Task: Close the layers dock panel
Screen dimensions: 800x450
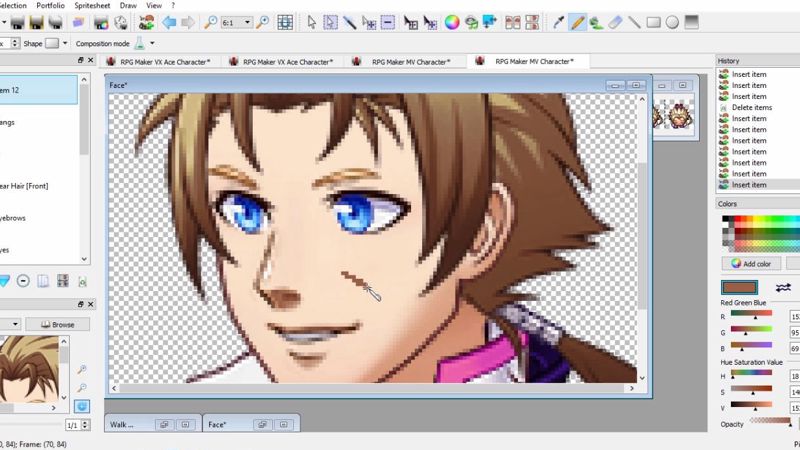Action: (91, 60)
